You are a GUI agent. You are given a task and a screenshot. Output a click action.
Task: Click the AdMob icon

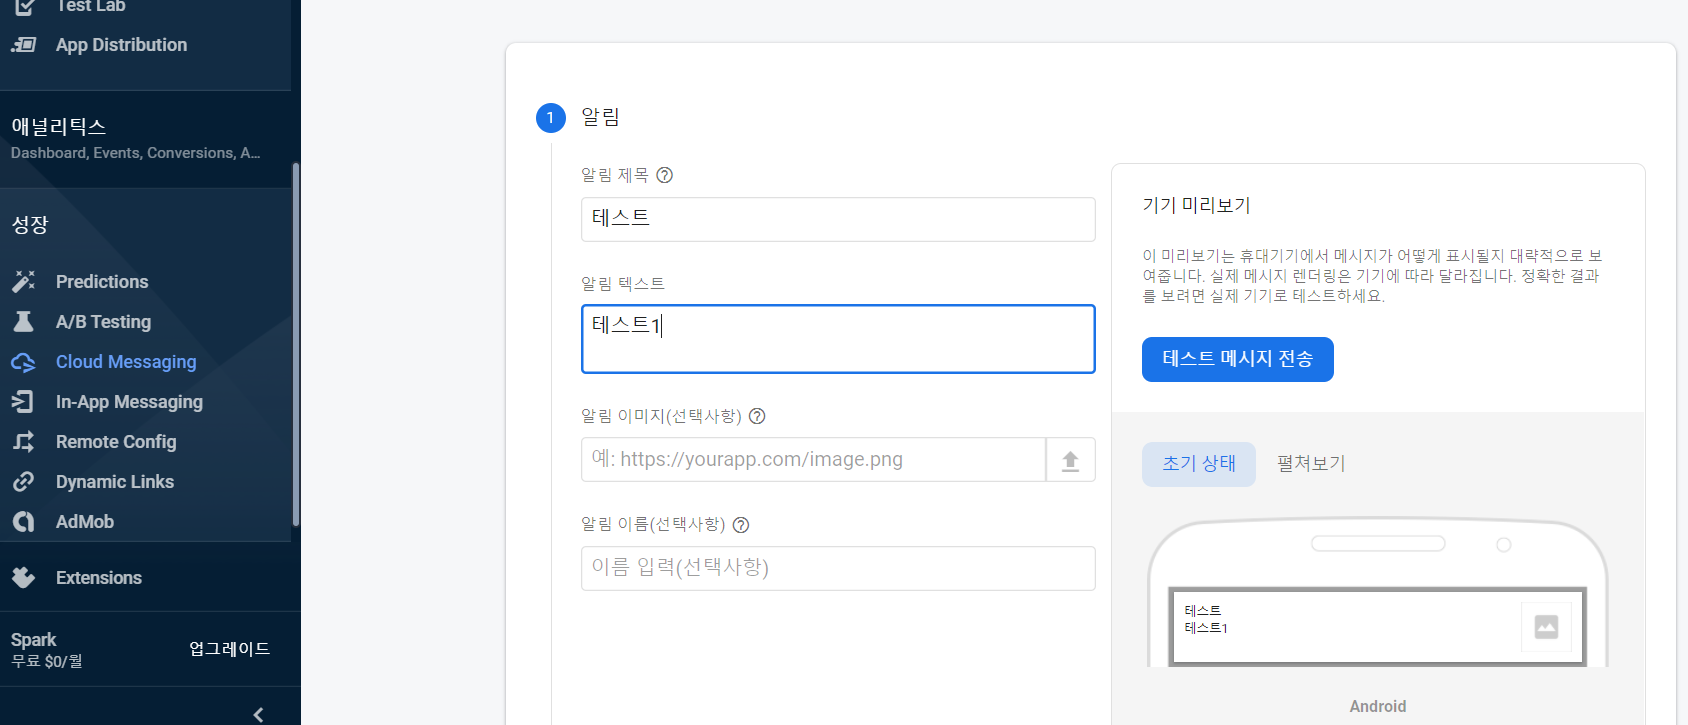[x=24, y=521]
